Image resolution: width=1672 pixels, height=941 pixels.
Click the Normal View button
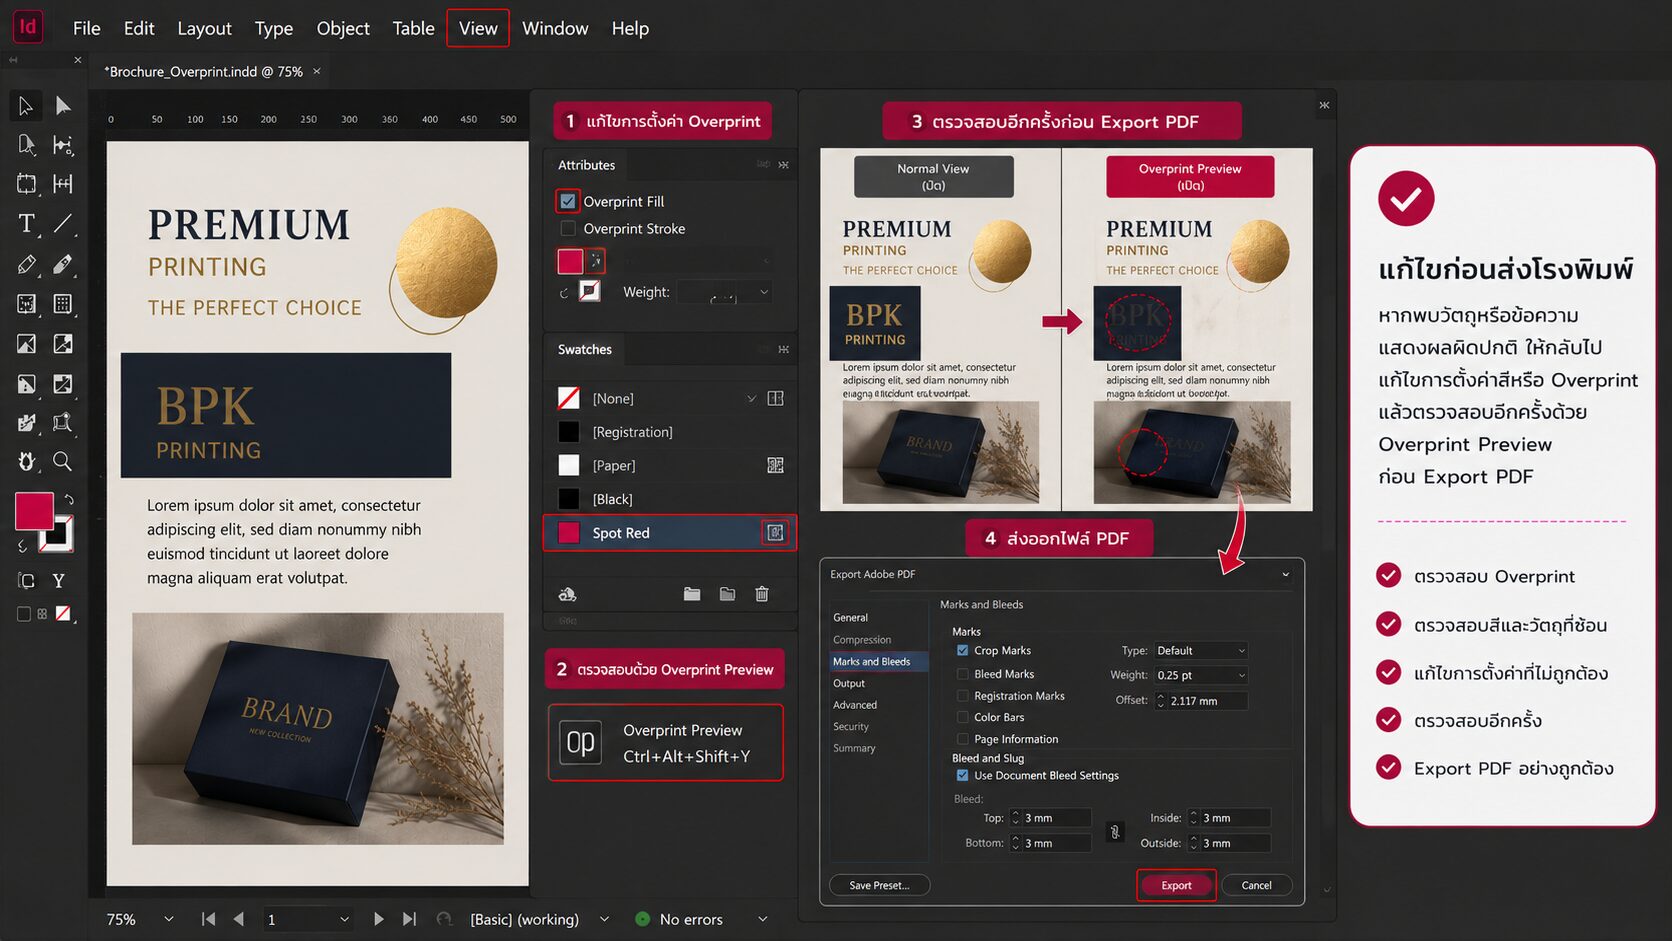933,177
